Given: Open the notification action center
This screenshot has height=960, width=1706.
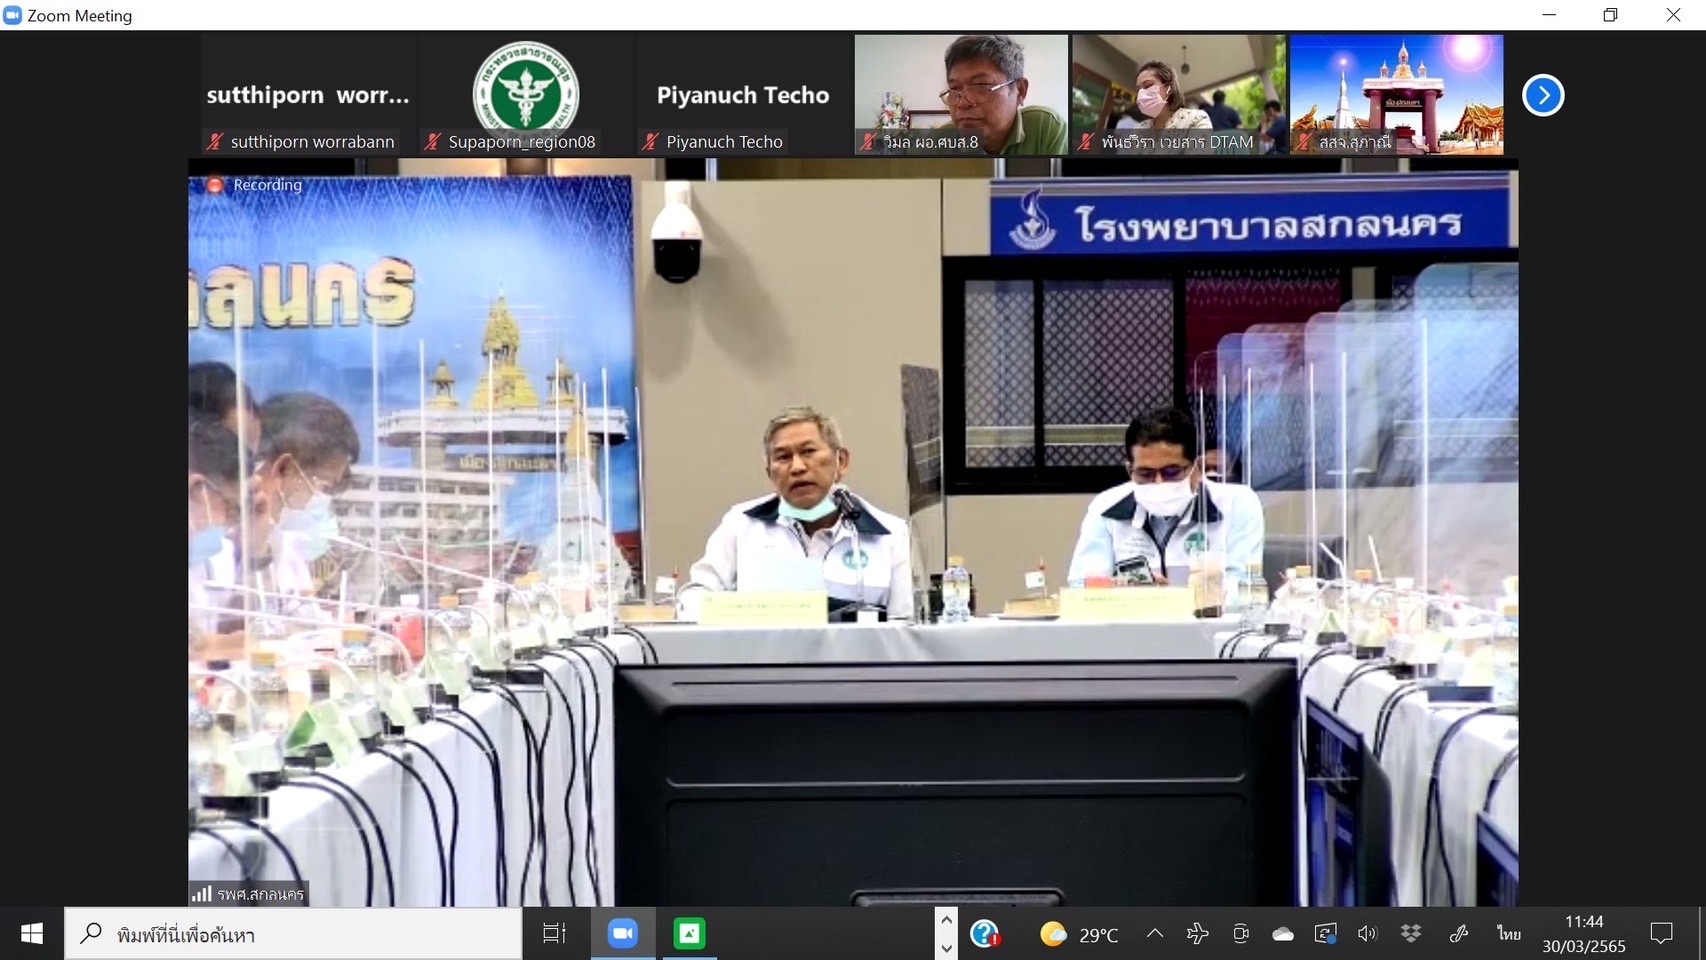Looking at the screenshot, I should 1661,934.
